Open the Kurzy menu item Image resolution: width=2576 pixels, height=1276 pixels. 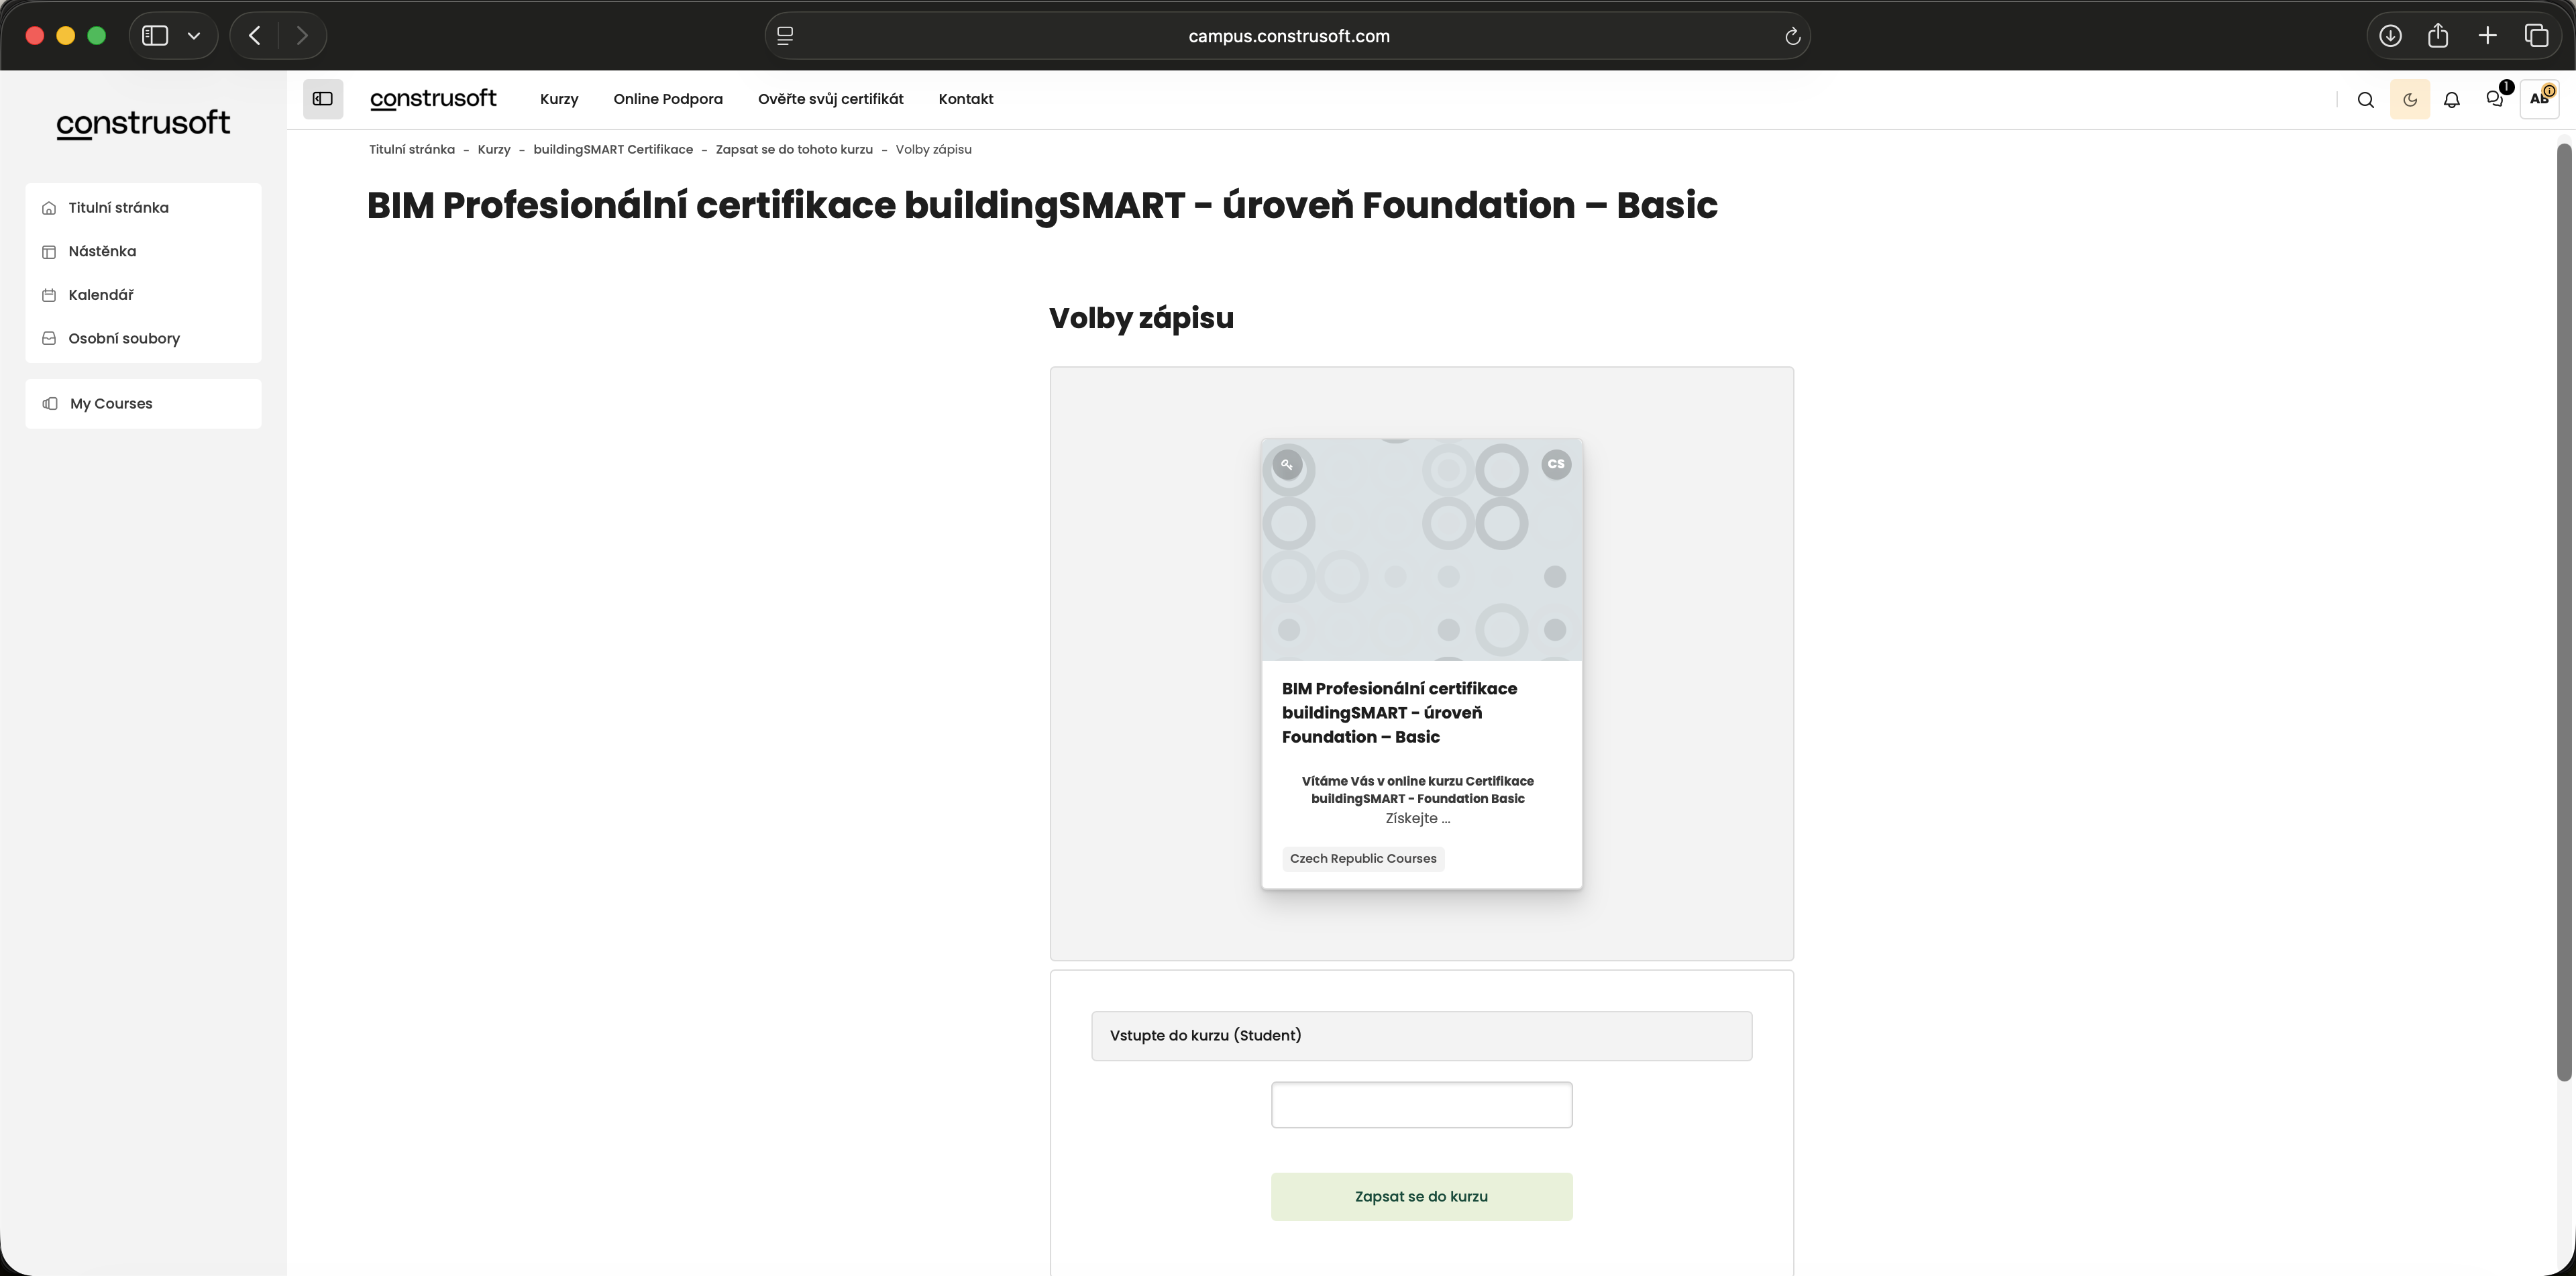pyautogui.click(x=559, y=99)
